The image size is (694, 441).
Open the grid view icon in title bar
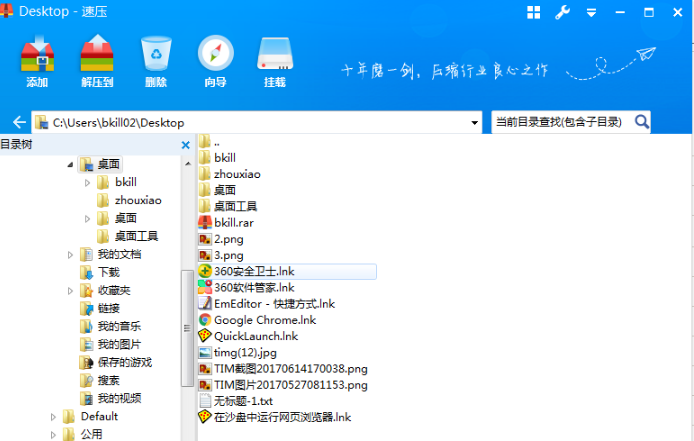(534, 12)
